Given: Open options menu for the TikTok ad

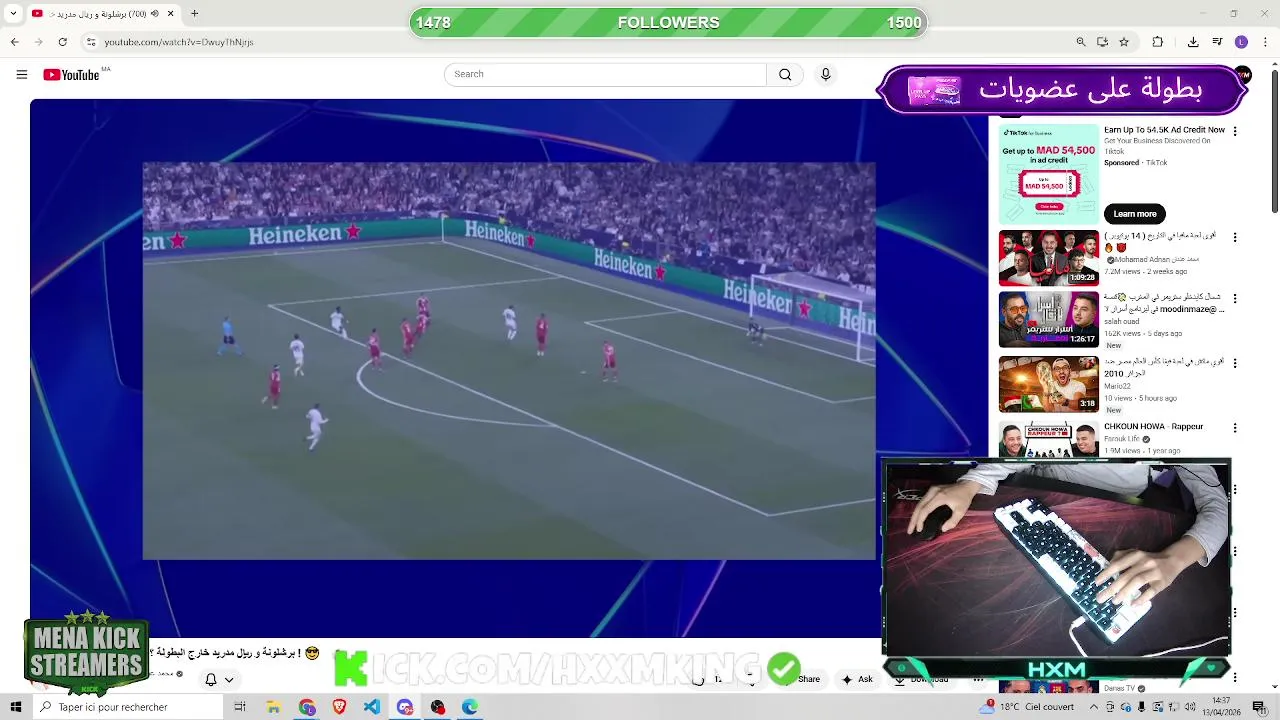Looking at the screenshot, I should click(1235, 131).
